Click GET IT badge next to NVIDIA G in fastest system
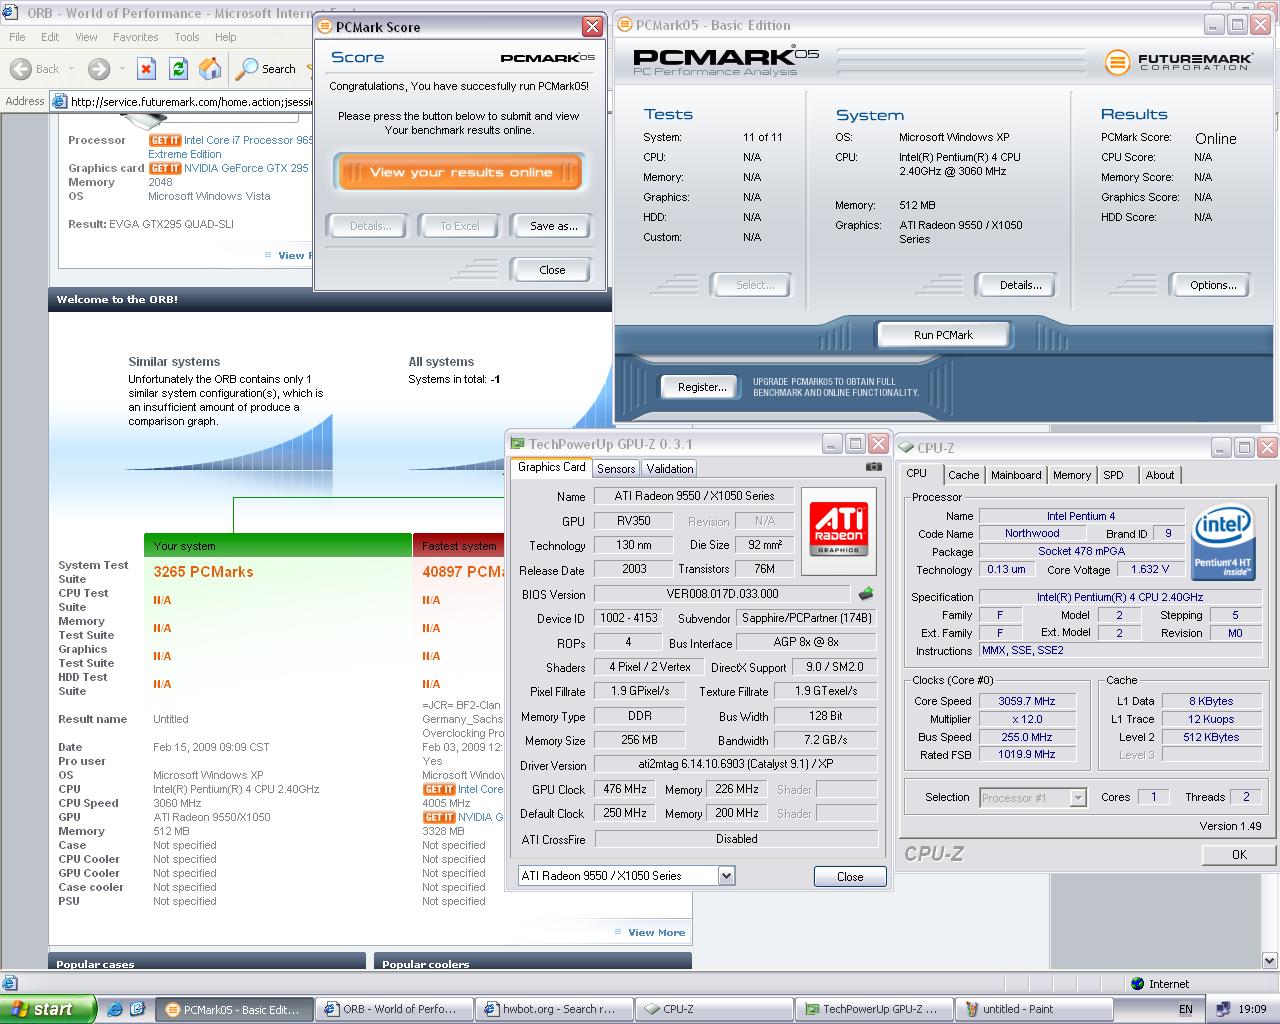 [x=438, y=818]
